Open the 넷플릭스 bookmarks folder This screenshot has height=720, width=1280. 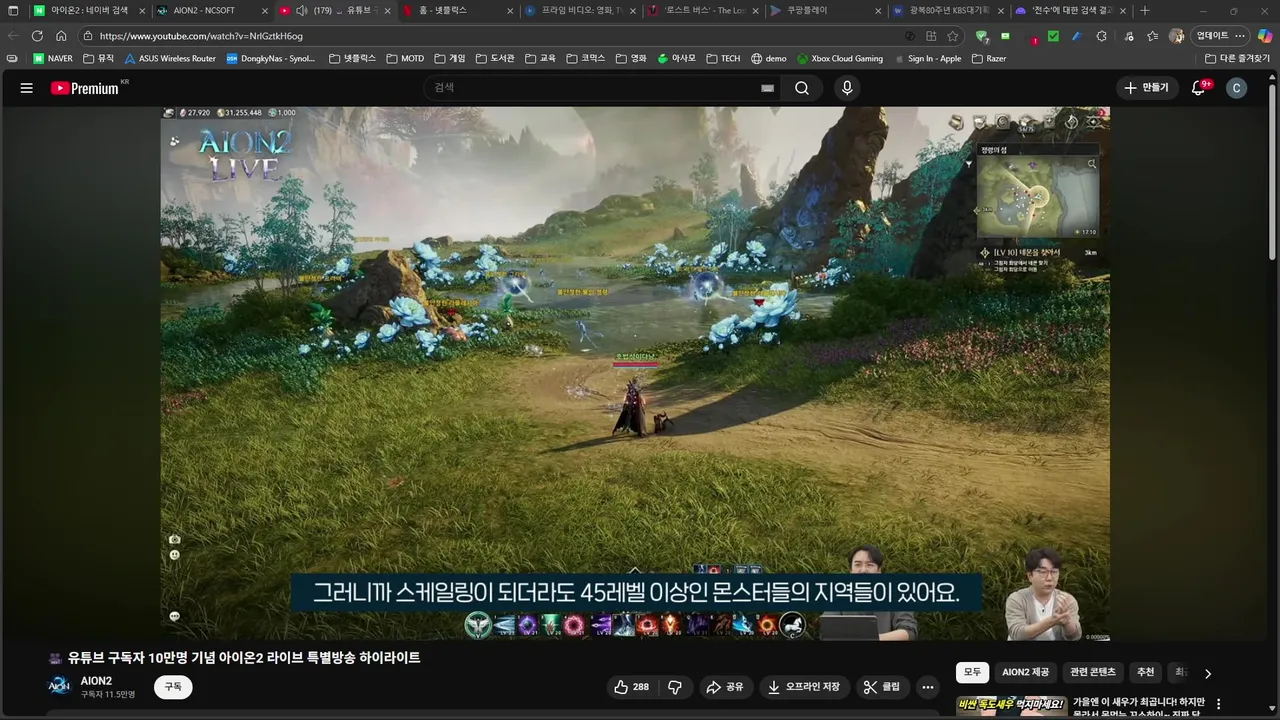coord(352,58)
